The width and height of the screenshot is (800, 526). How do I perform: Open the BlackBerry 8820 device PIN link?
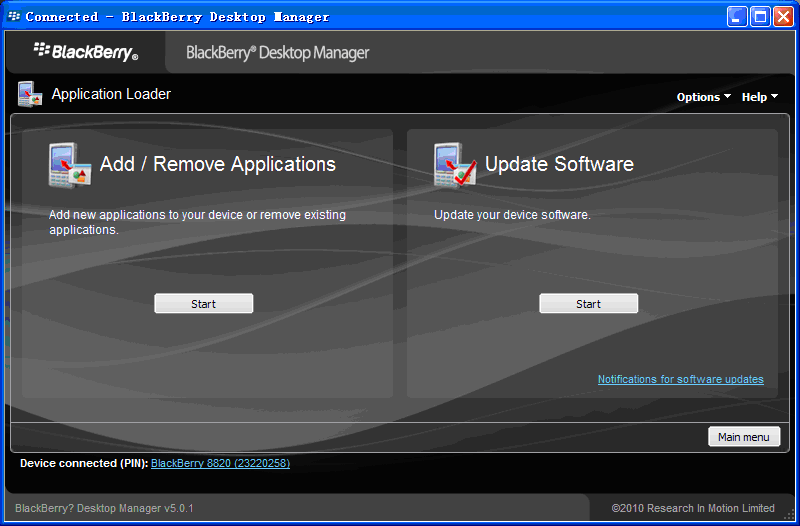pos(220,463)
